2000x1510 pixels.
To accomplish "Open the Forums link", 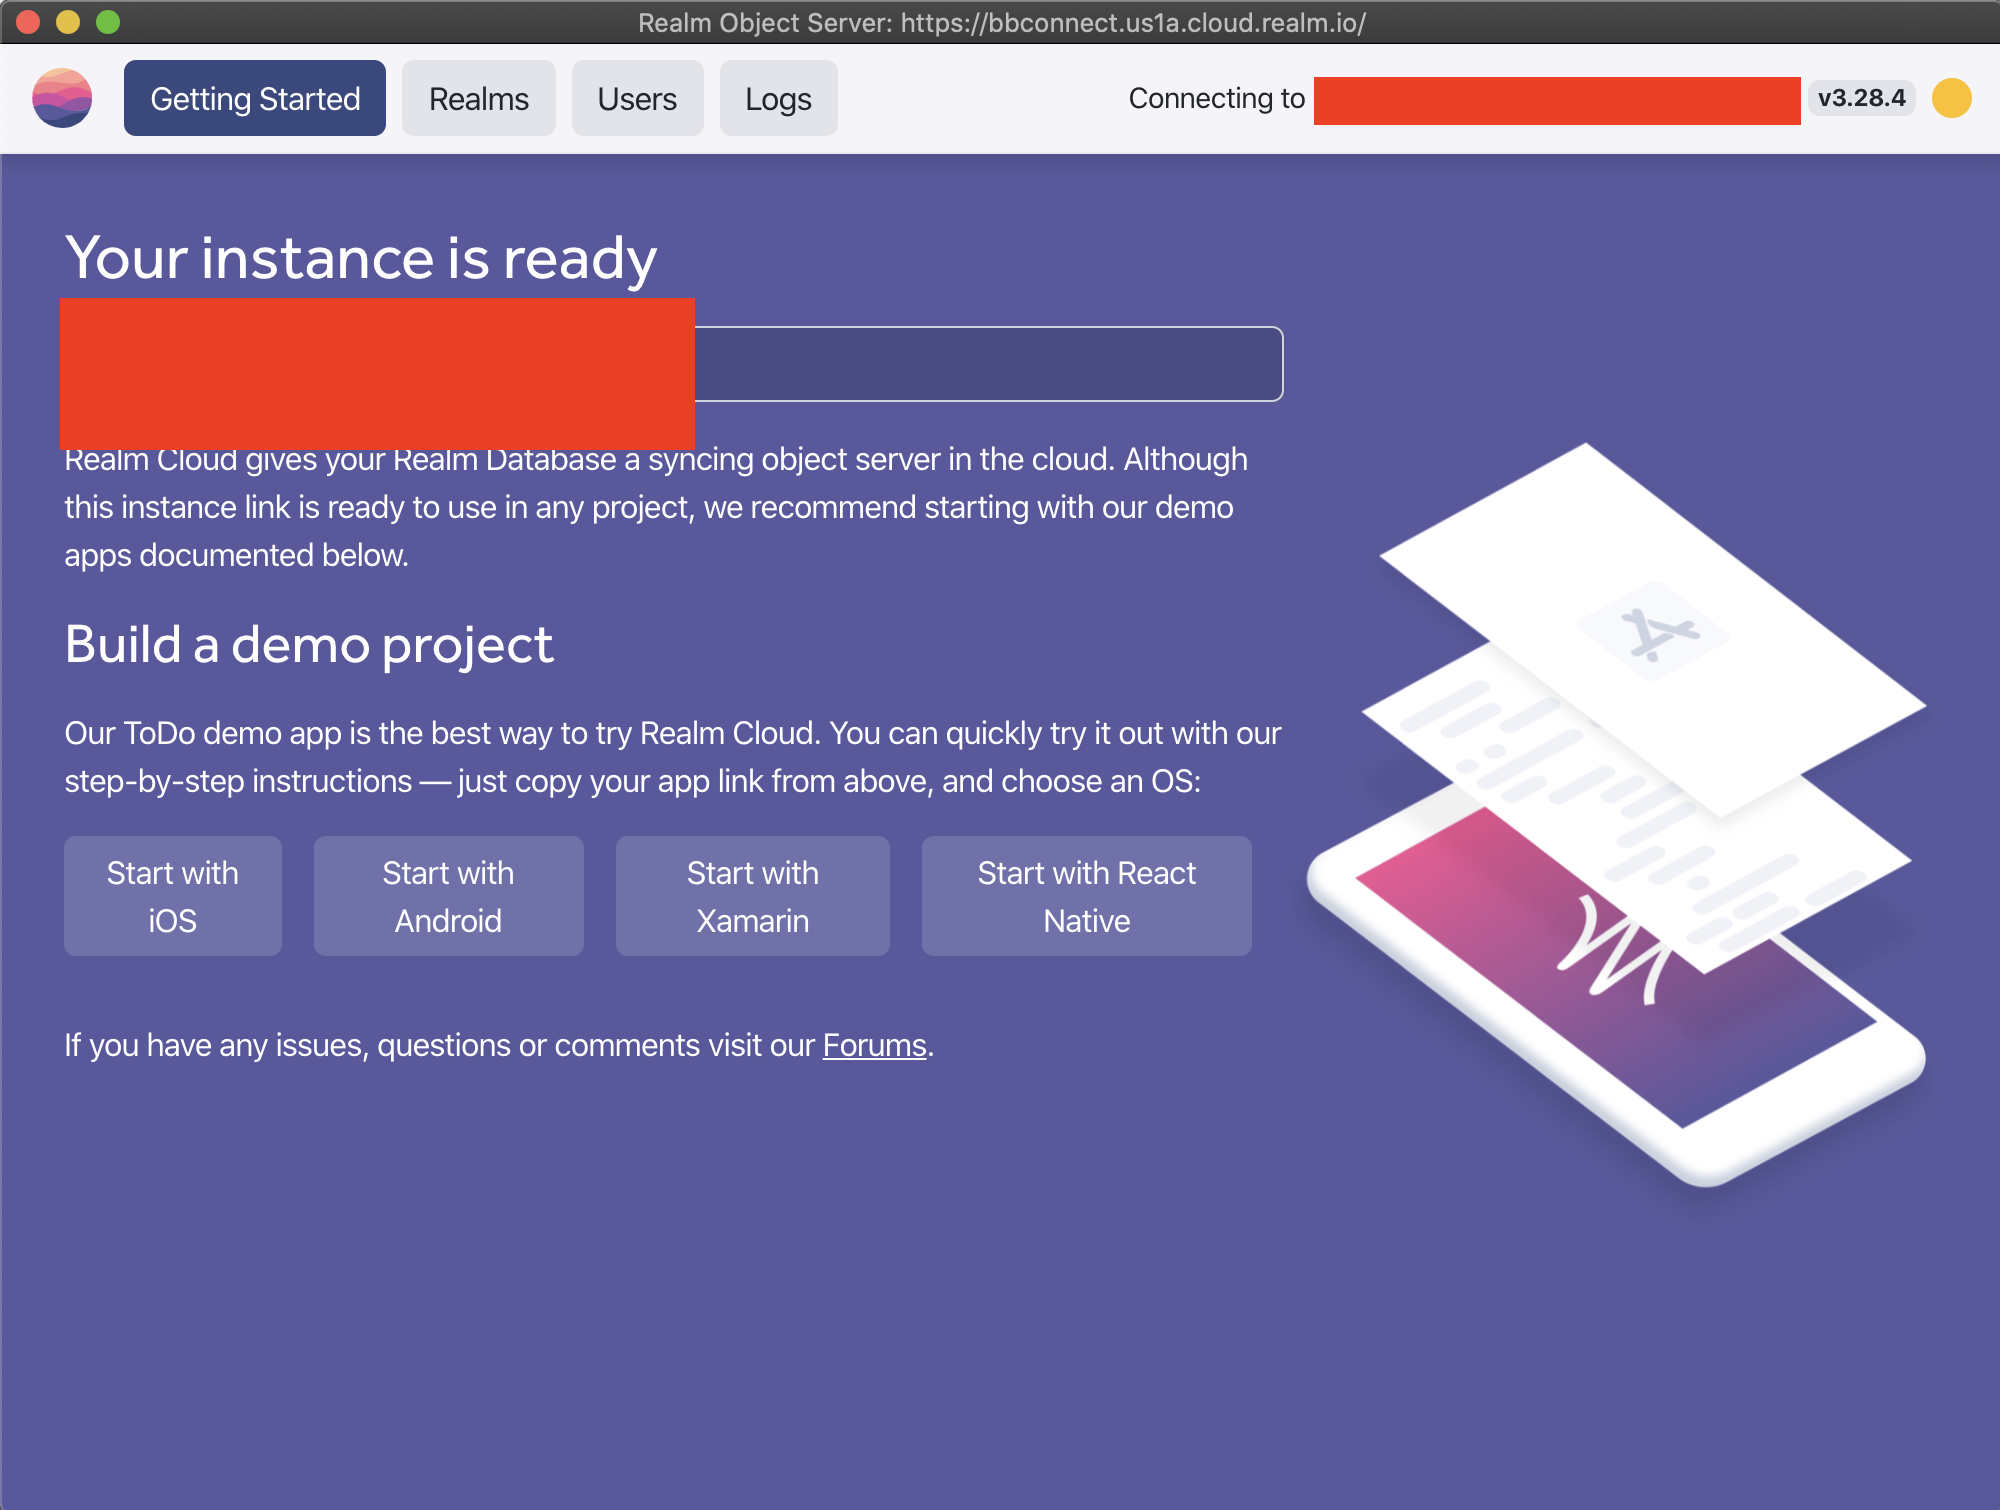I will (x=875, y=1045).
